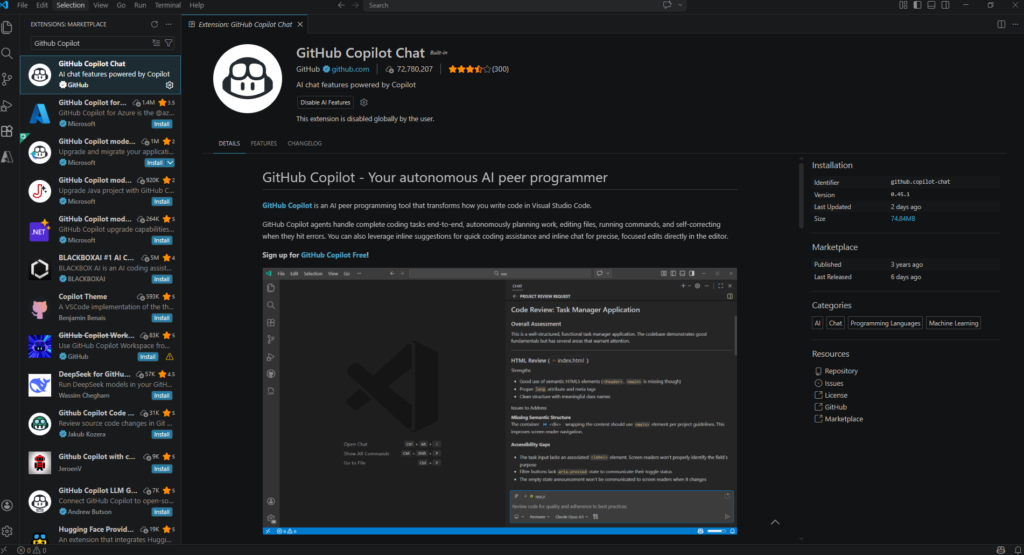
Task: Open the Terminal menu
Action: pyautogui.click(x=168, y=5)
